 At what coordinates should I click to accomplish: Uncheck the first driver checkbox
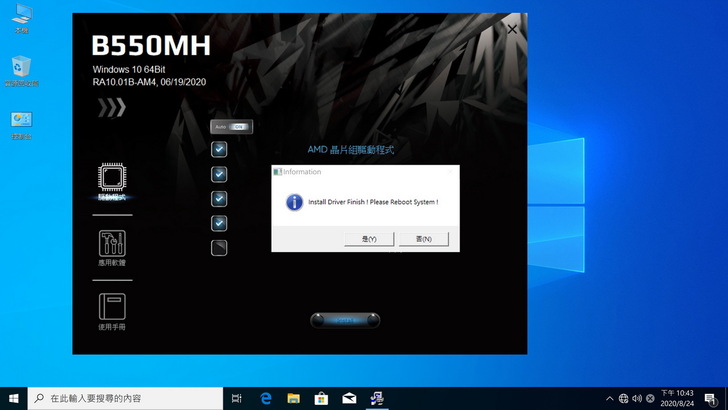219,149
